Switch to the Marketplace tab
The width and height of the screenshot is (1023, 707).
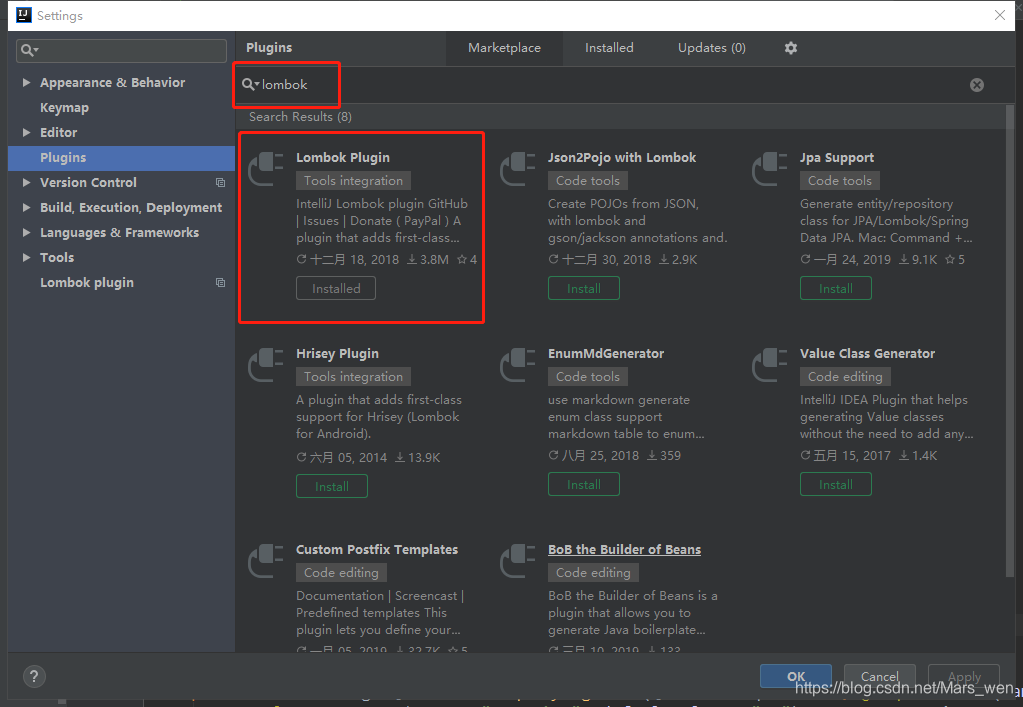(504, 48)
